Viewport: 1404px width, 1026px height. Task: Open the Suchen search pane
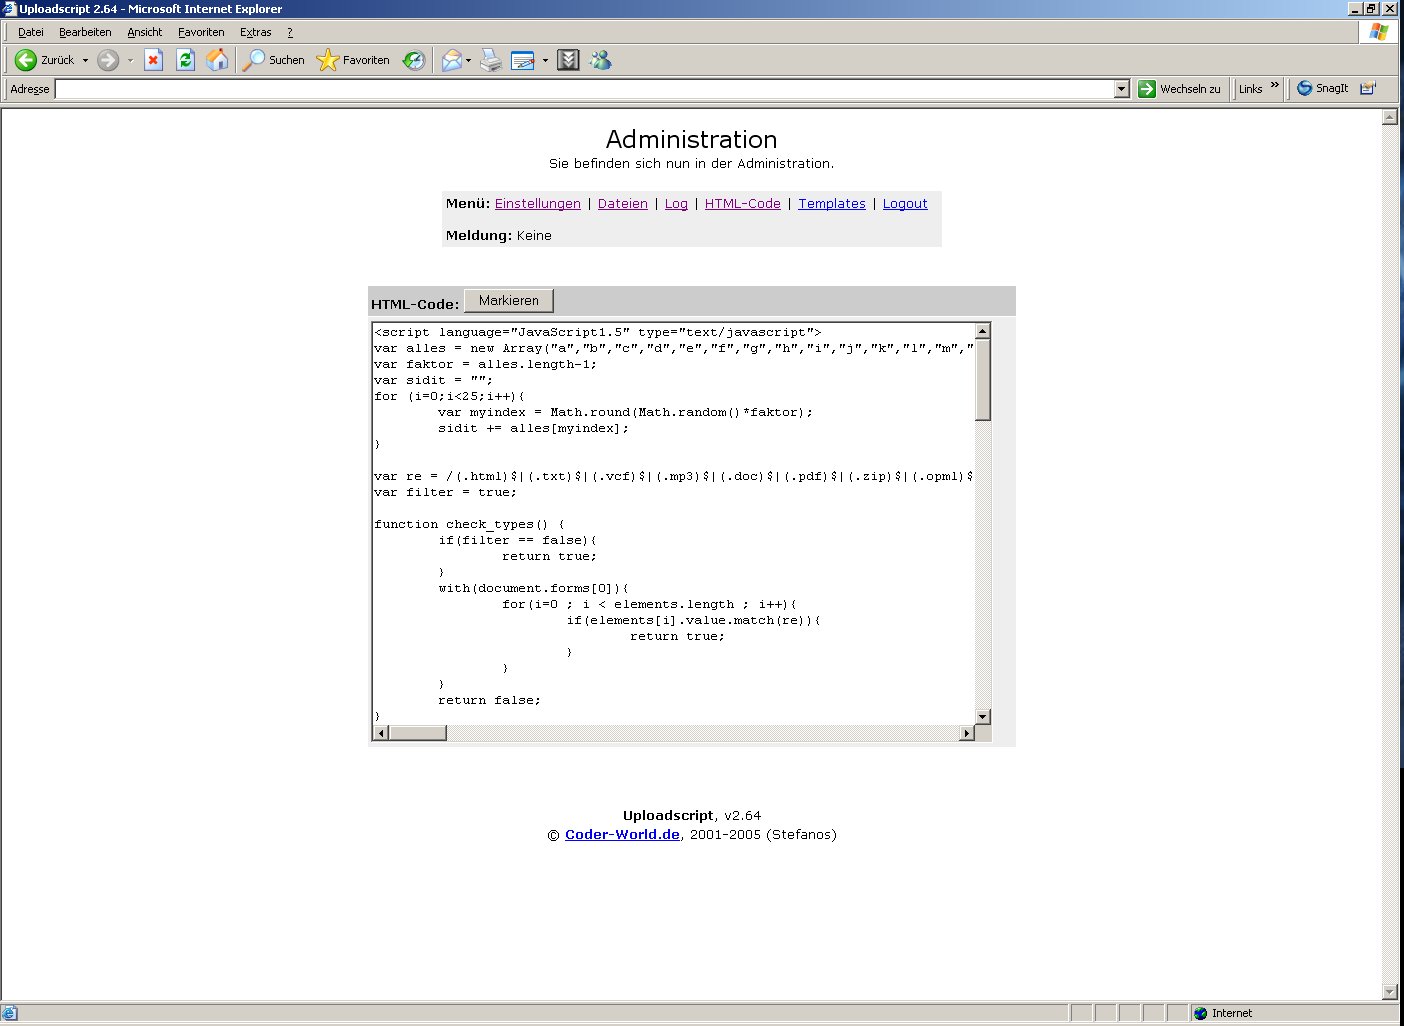pyautogui.click(x=274, y=60)
